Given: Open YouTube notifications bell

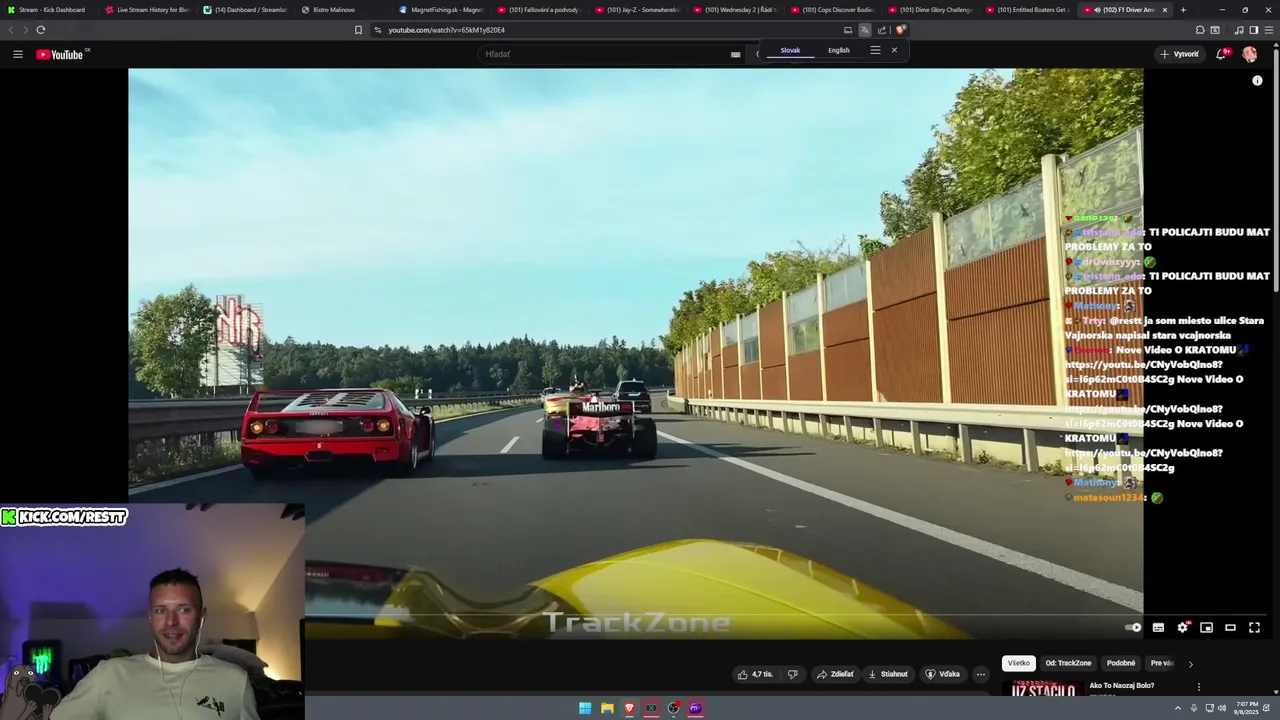Looking at the screenshot, I should [x=1221, y=54].
